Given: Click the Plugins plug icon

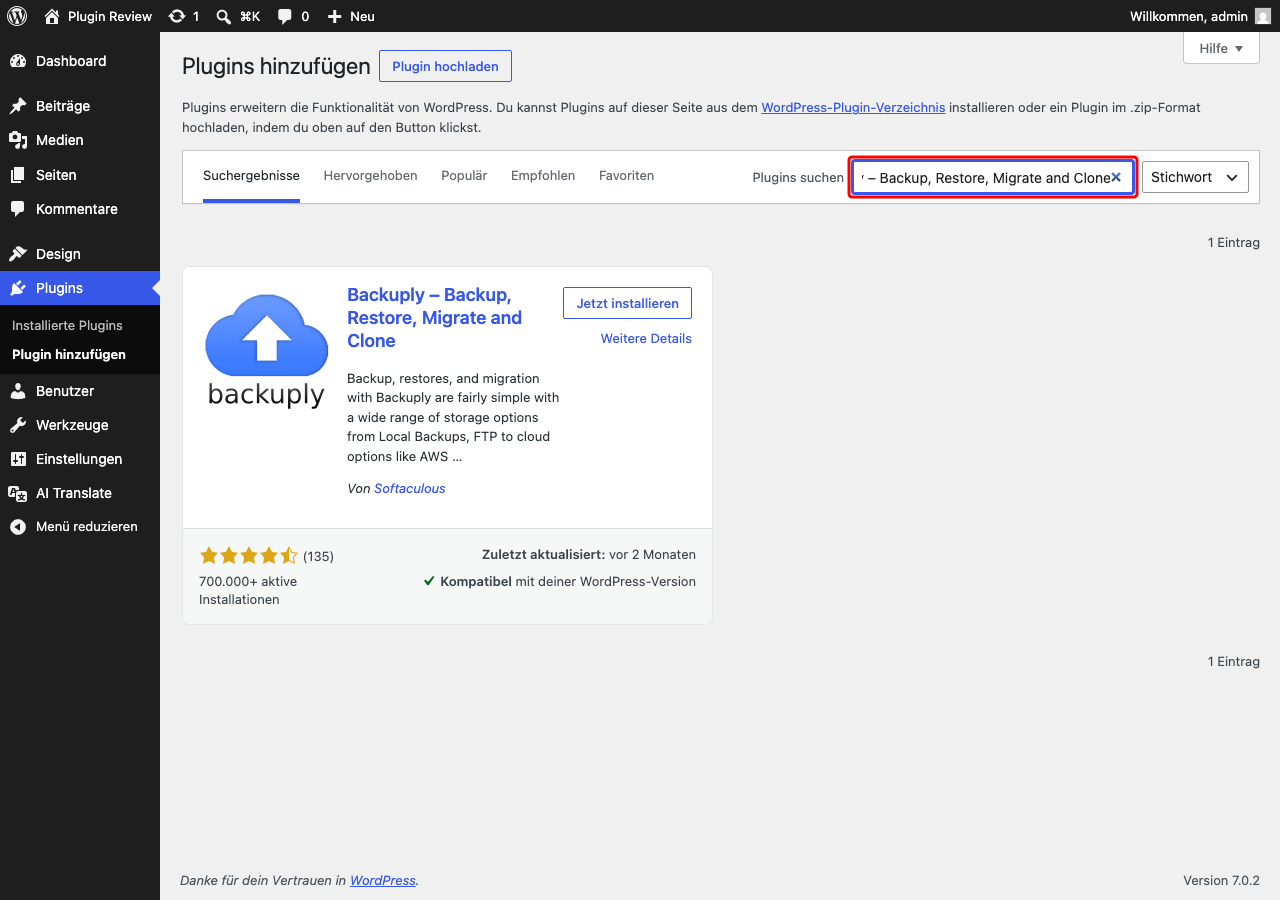Looking at the screenshot, I should click(x=18, y=288).
